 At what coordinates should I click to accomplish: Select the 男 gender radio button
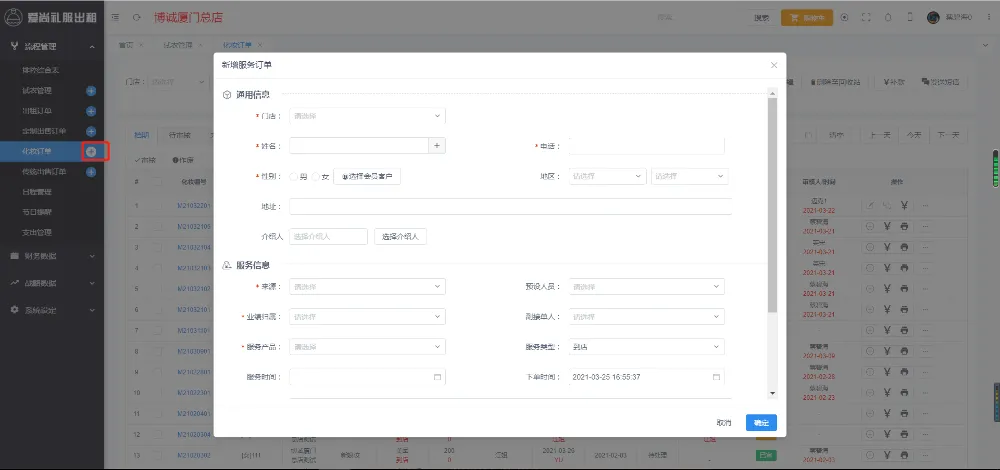tap(294, 177)
